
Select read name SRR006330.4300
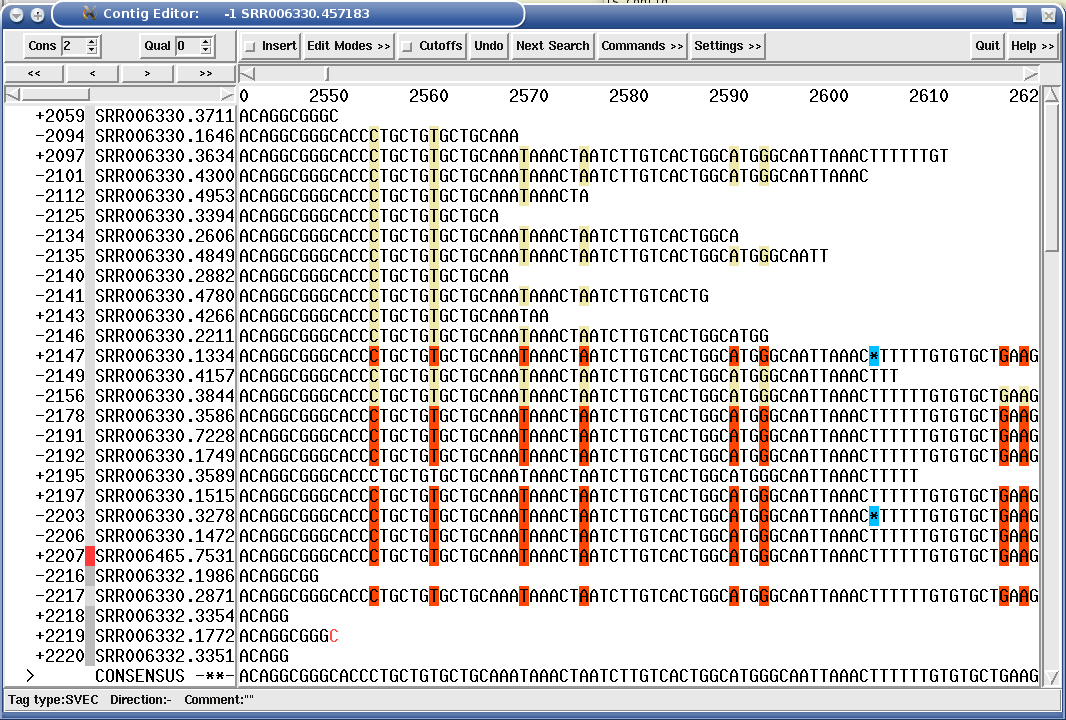[x=165, y=176]
